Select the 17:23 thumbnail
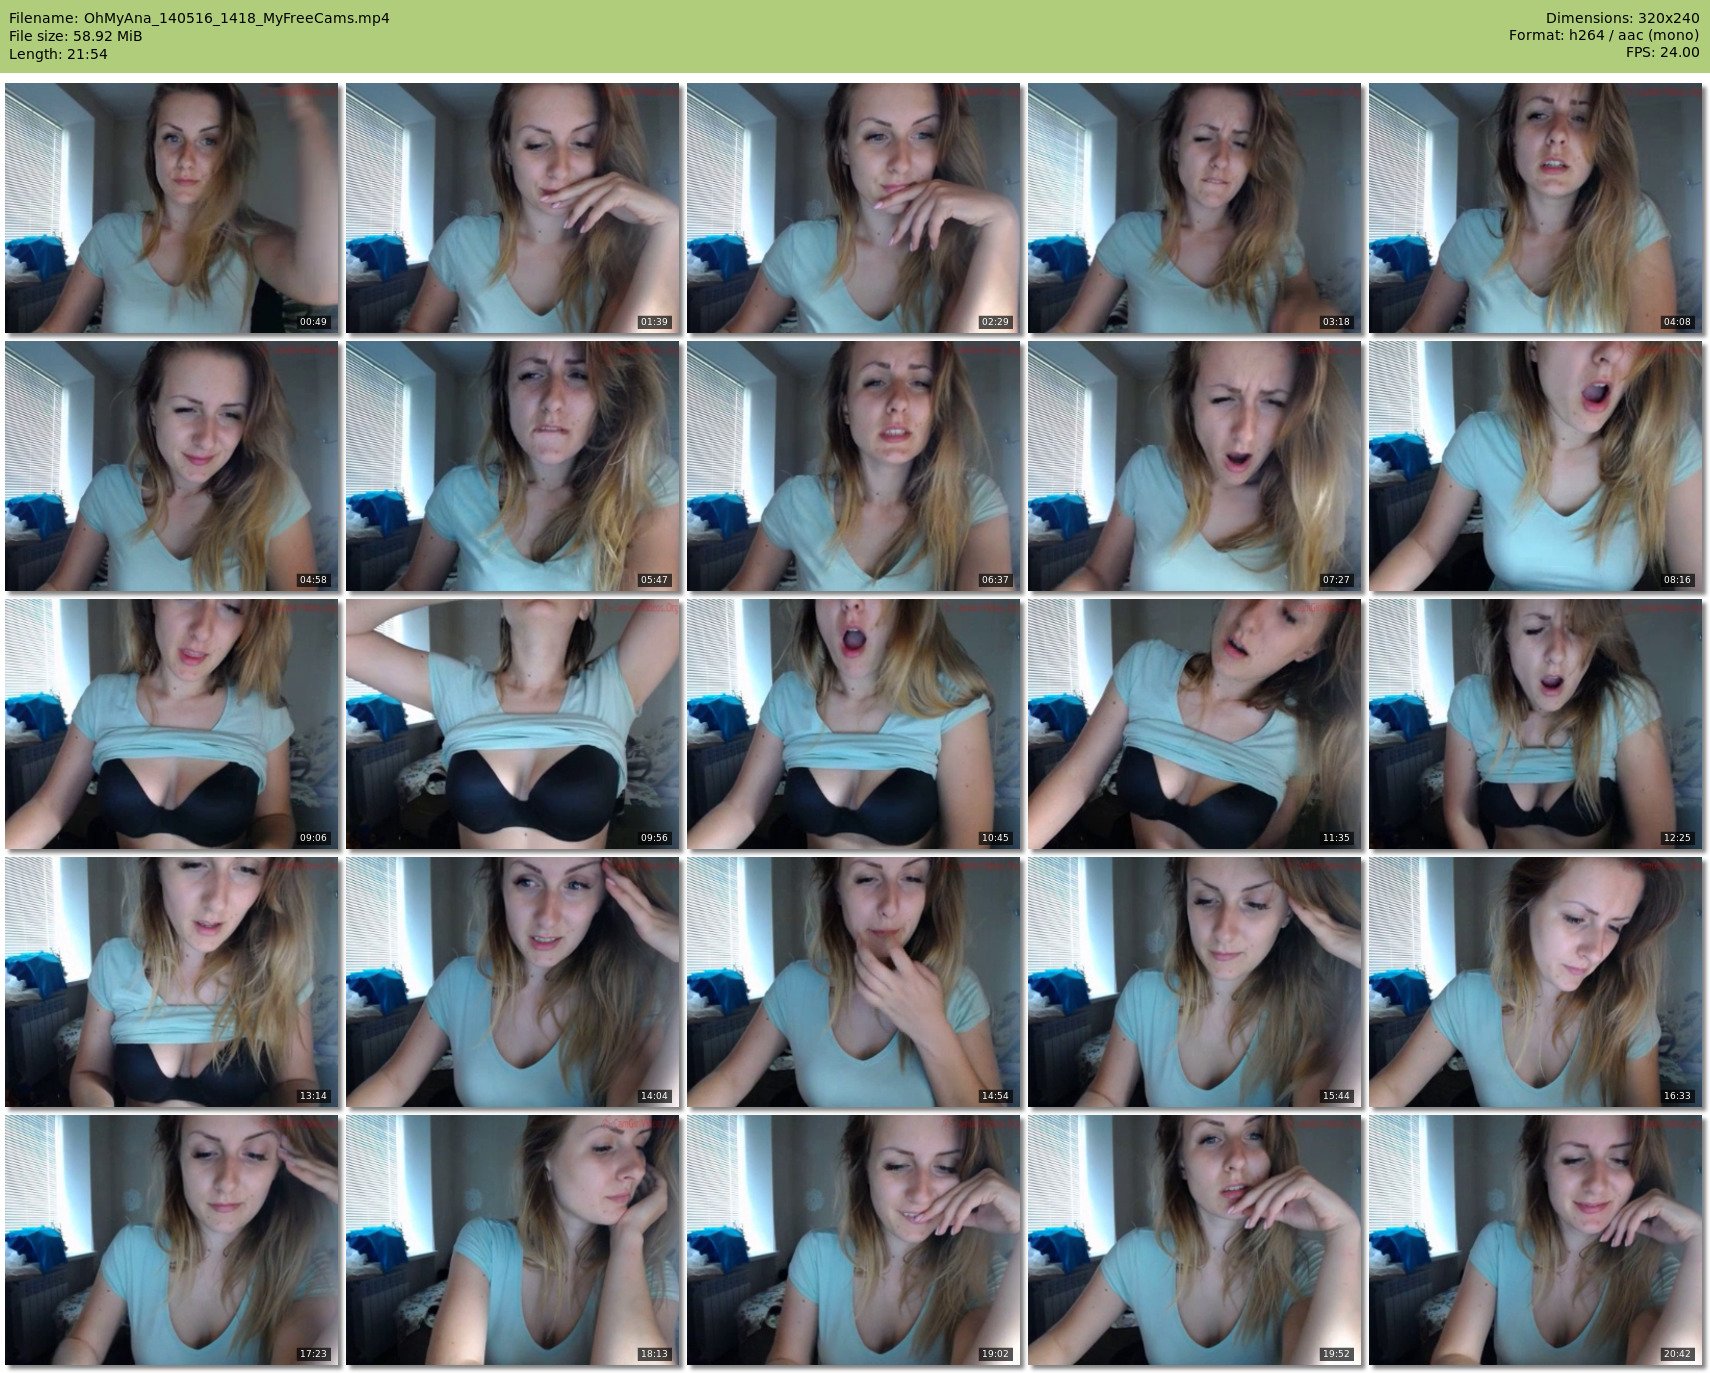The image size is (1710, 1373). (171, 1240)
